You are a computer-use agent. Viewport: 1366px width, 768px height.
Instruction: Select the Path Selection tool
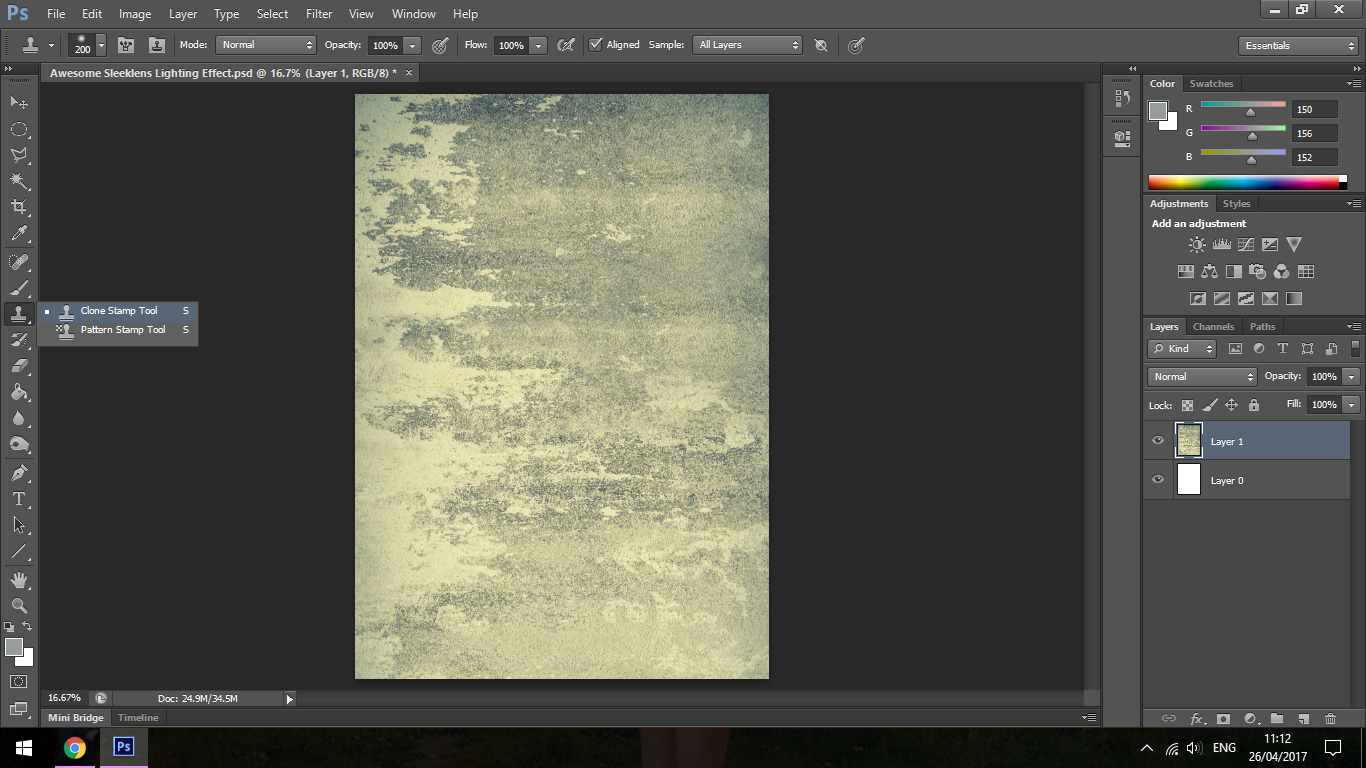(19, 524)
